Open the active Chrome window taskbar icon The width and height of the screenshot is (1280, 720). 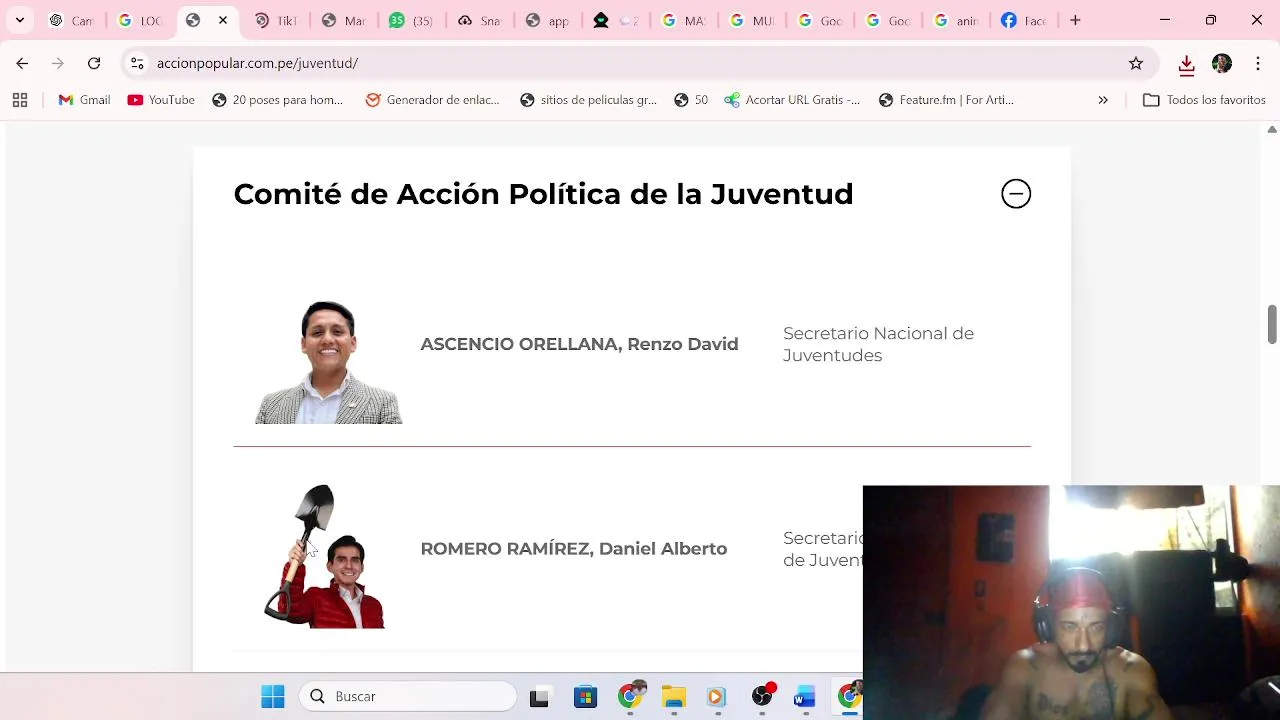tap(849, 696)
